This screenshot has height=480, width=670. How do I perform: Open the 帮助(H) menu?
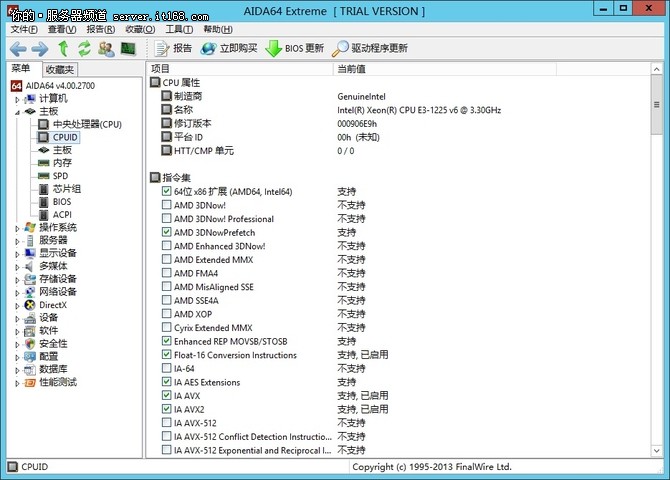pos(218,29)
